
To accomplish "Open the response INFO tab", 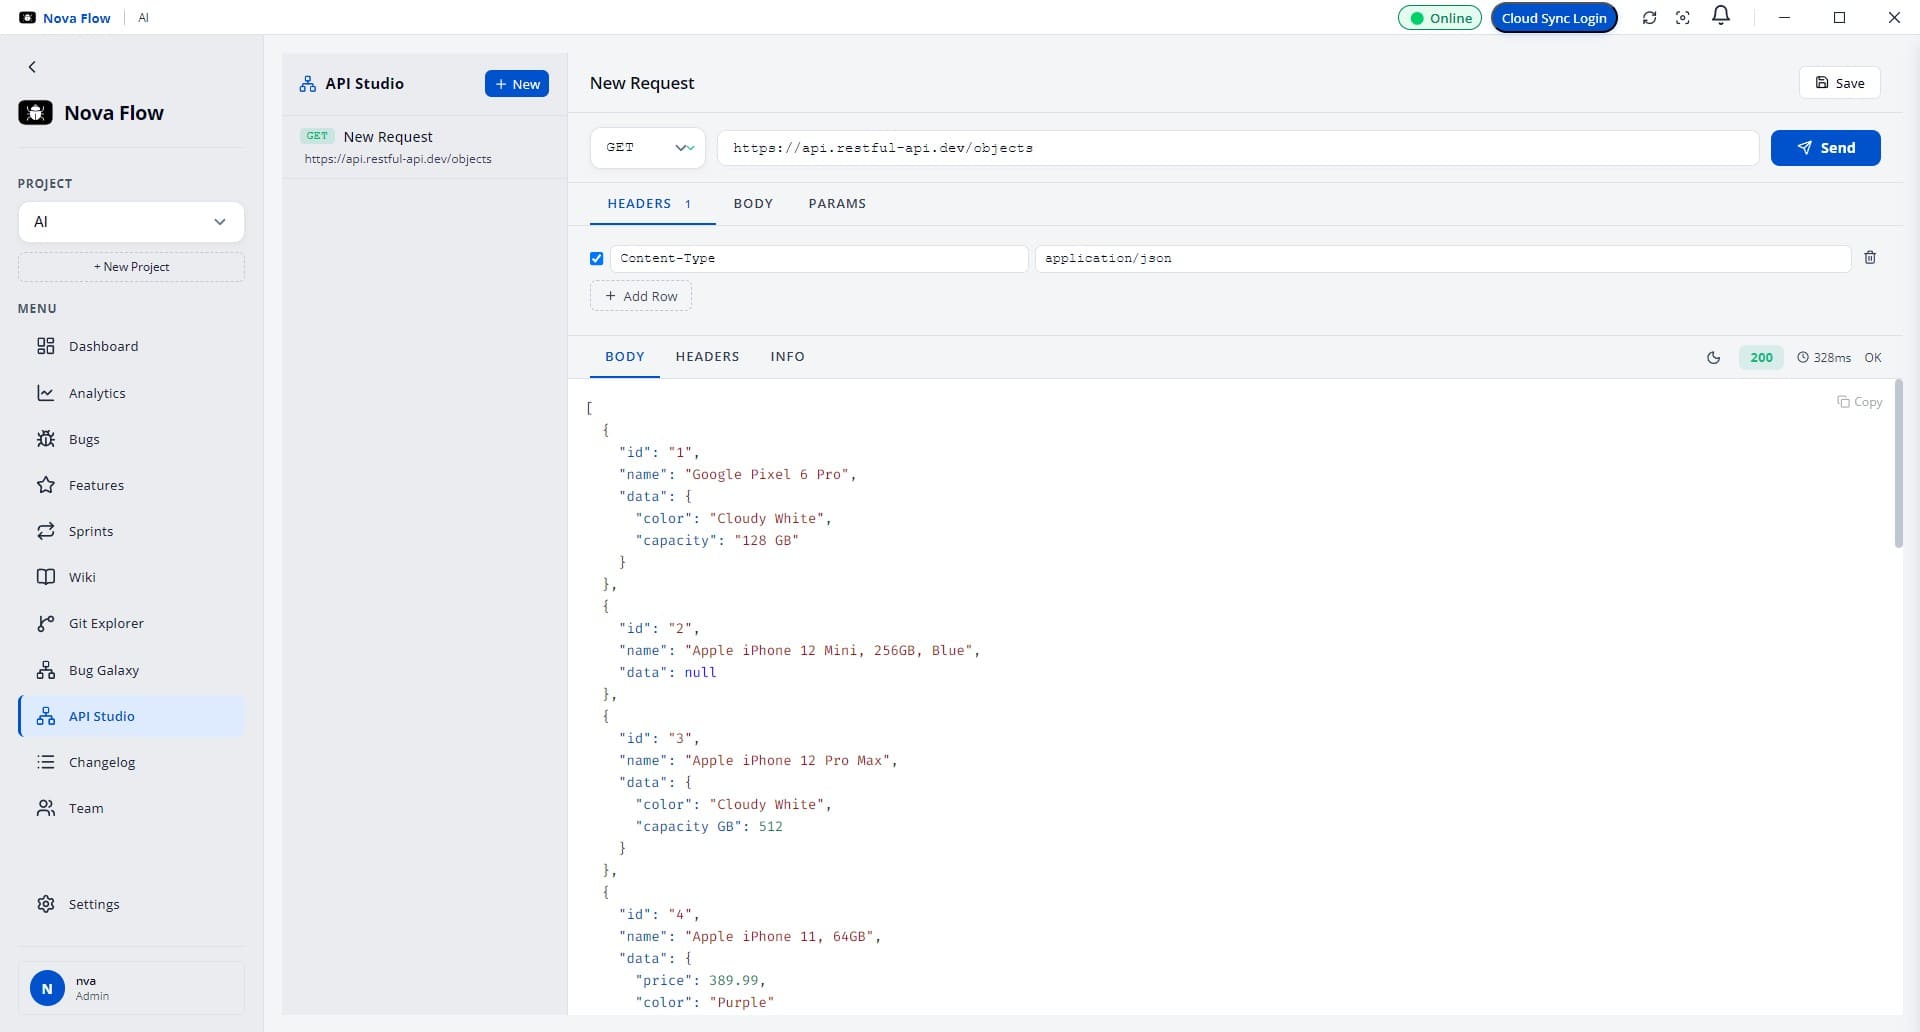I will (x=787, y=356).
